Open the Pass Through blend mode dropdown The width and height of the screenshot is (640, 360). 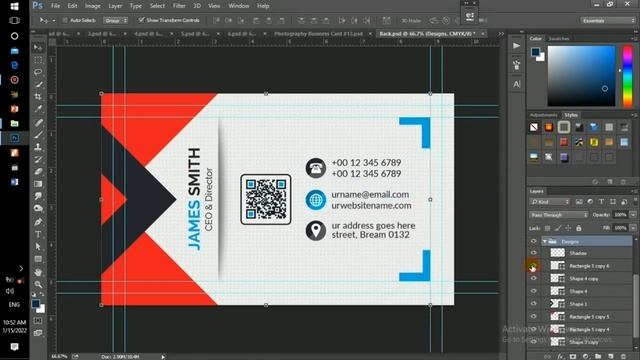(558, 215)
